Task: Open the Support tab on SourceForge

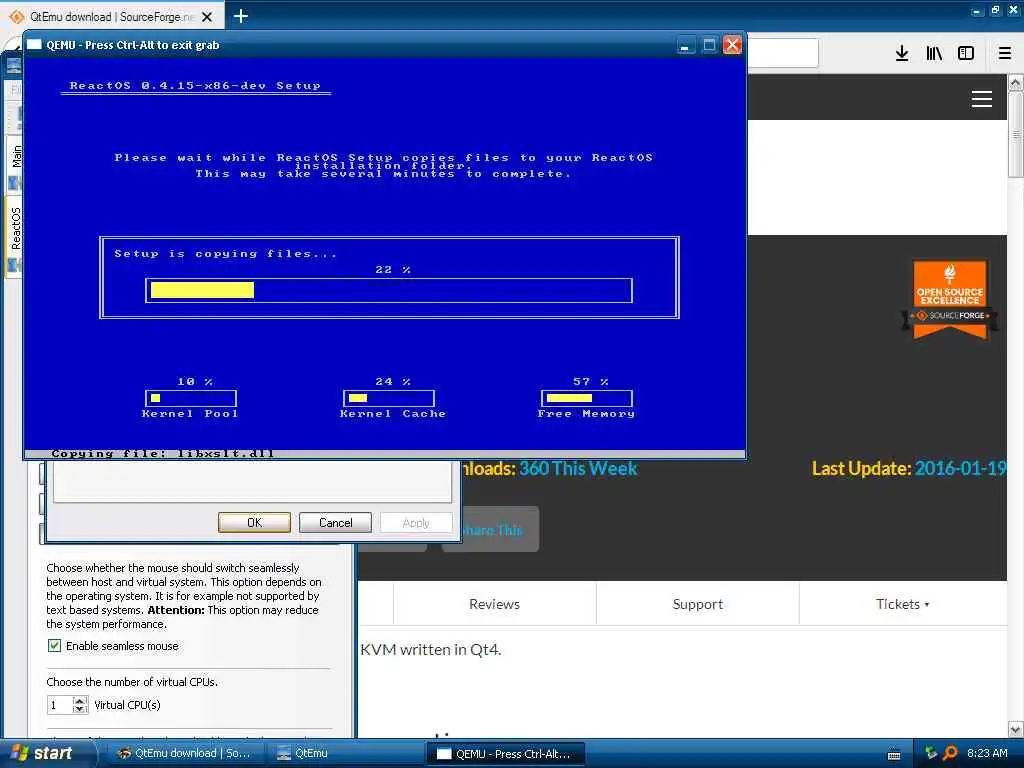Action: tap(697, 604)
